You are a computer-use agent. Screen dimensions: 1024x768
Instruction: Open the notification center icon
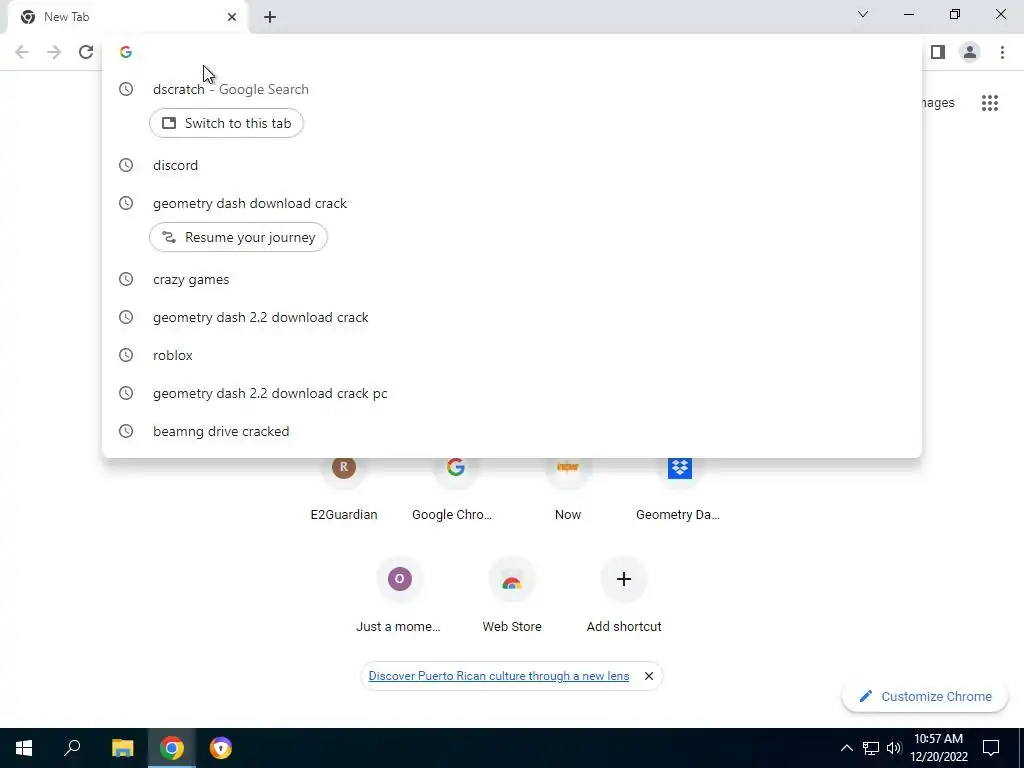coord(991,748)
